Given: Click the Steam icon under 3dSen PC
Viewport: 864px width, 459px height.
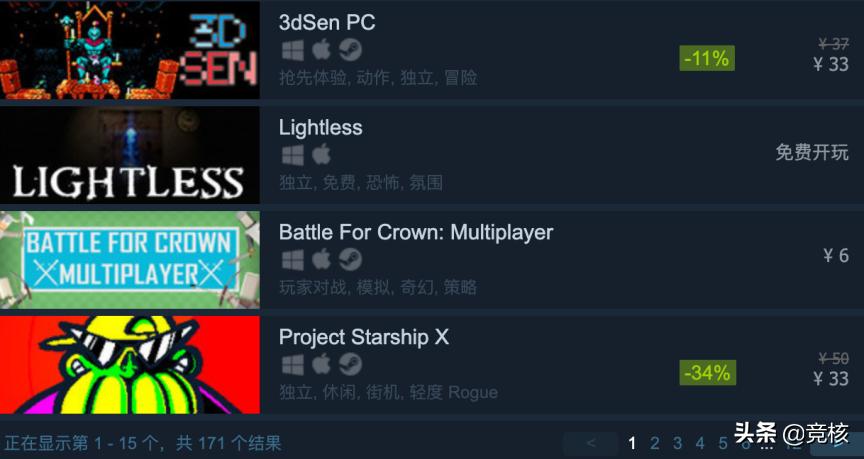Looking at the screenshot, I should click(x=350, y=51).
